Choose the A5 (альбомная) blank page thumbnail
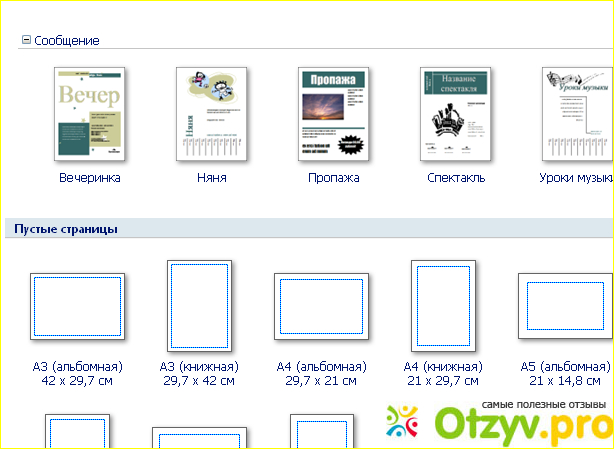614x449 pixels. 565,306
